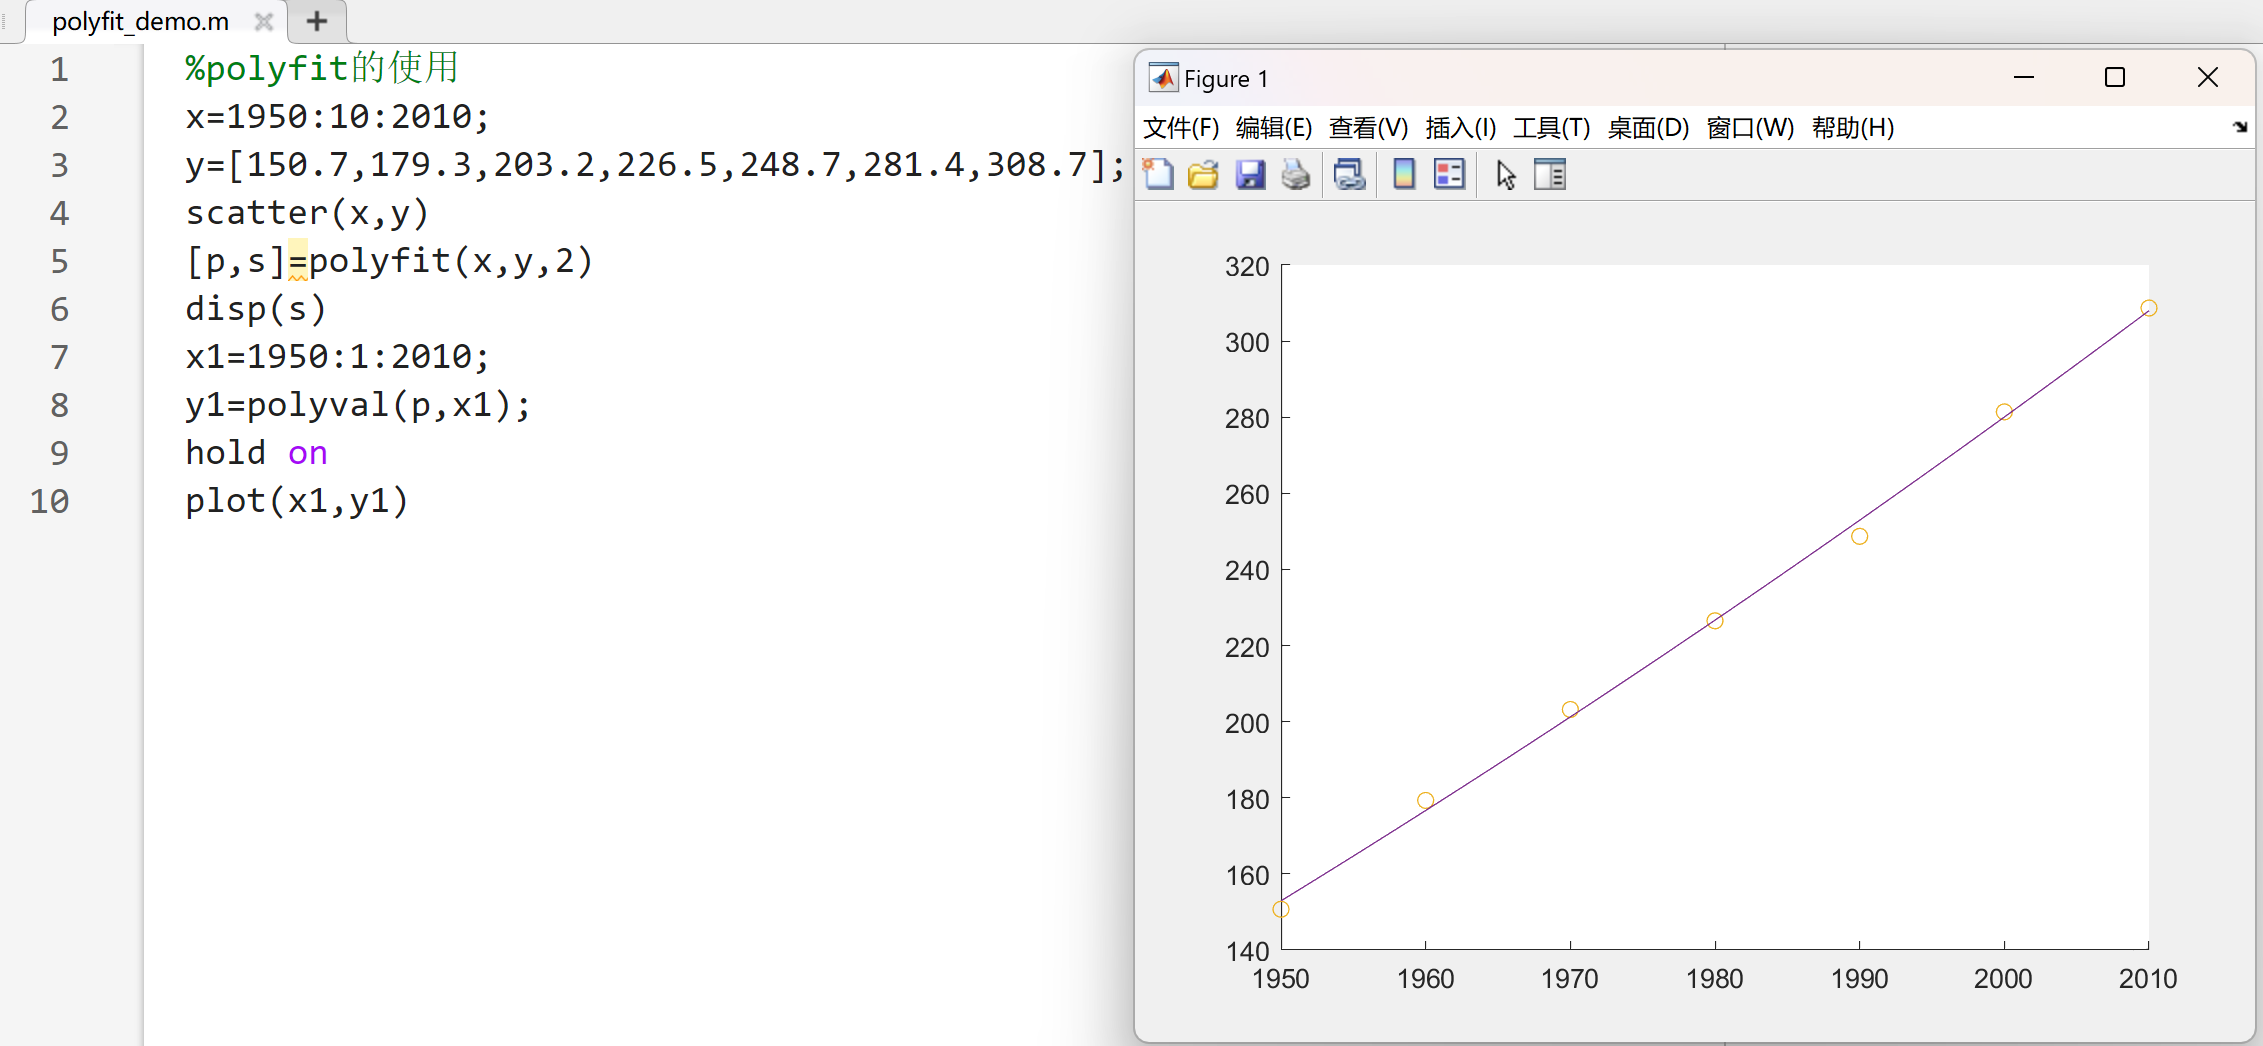This screenshot has width=2263, height=1046.
Task: Click the New Figure icon in Figure toolbar
Action: (x=1158, y=175)
